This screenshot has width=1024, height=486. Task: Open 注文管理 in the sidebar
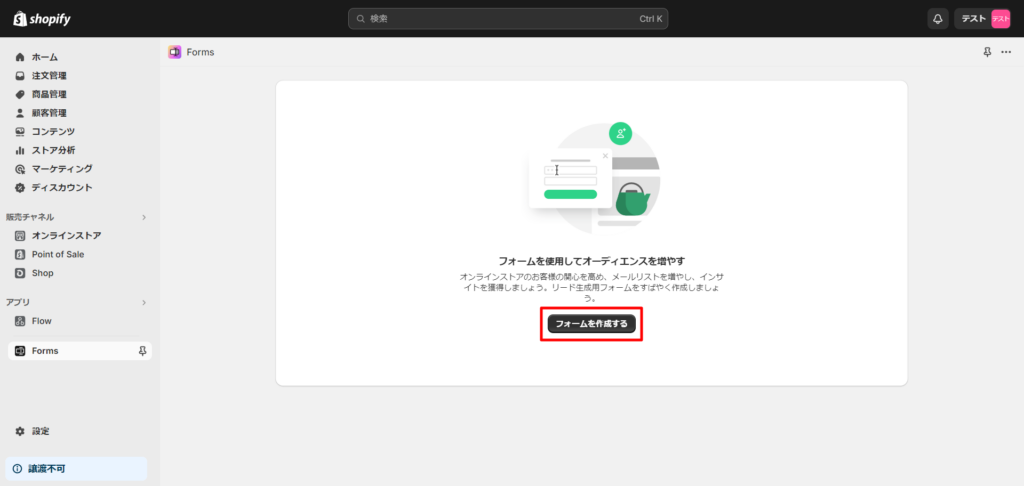(x=49, y=76)
